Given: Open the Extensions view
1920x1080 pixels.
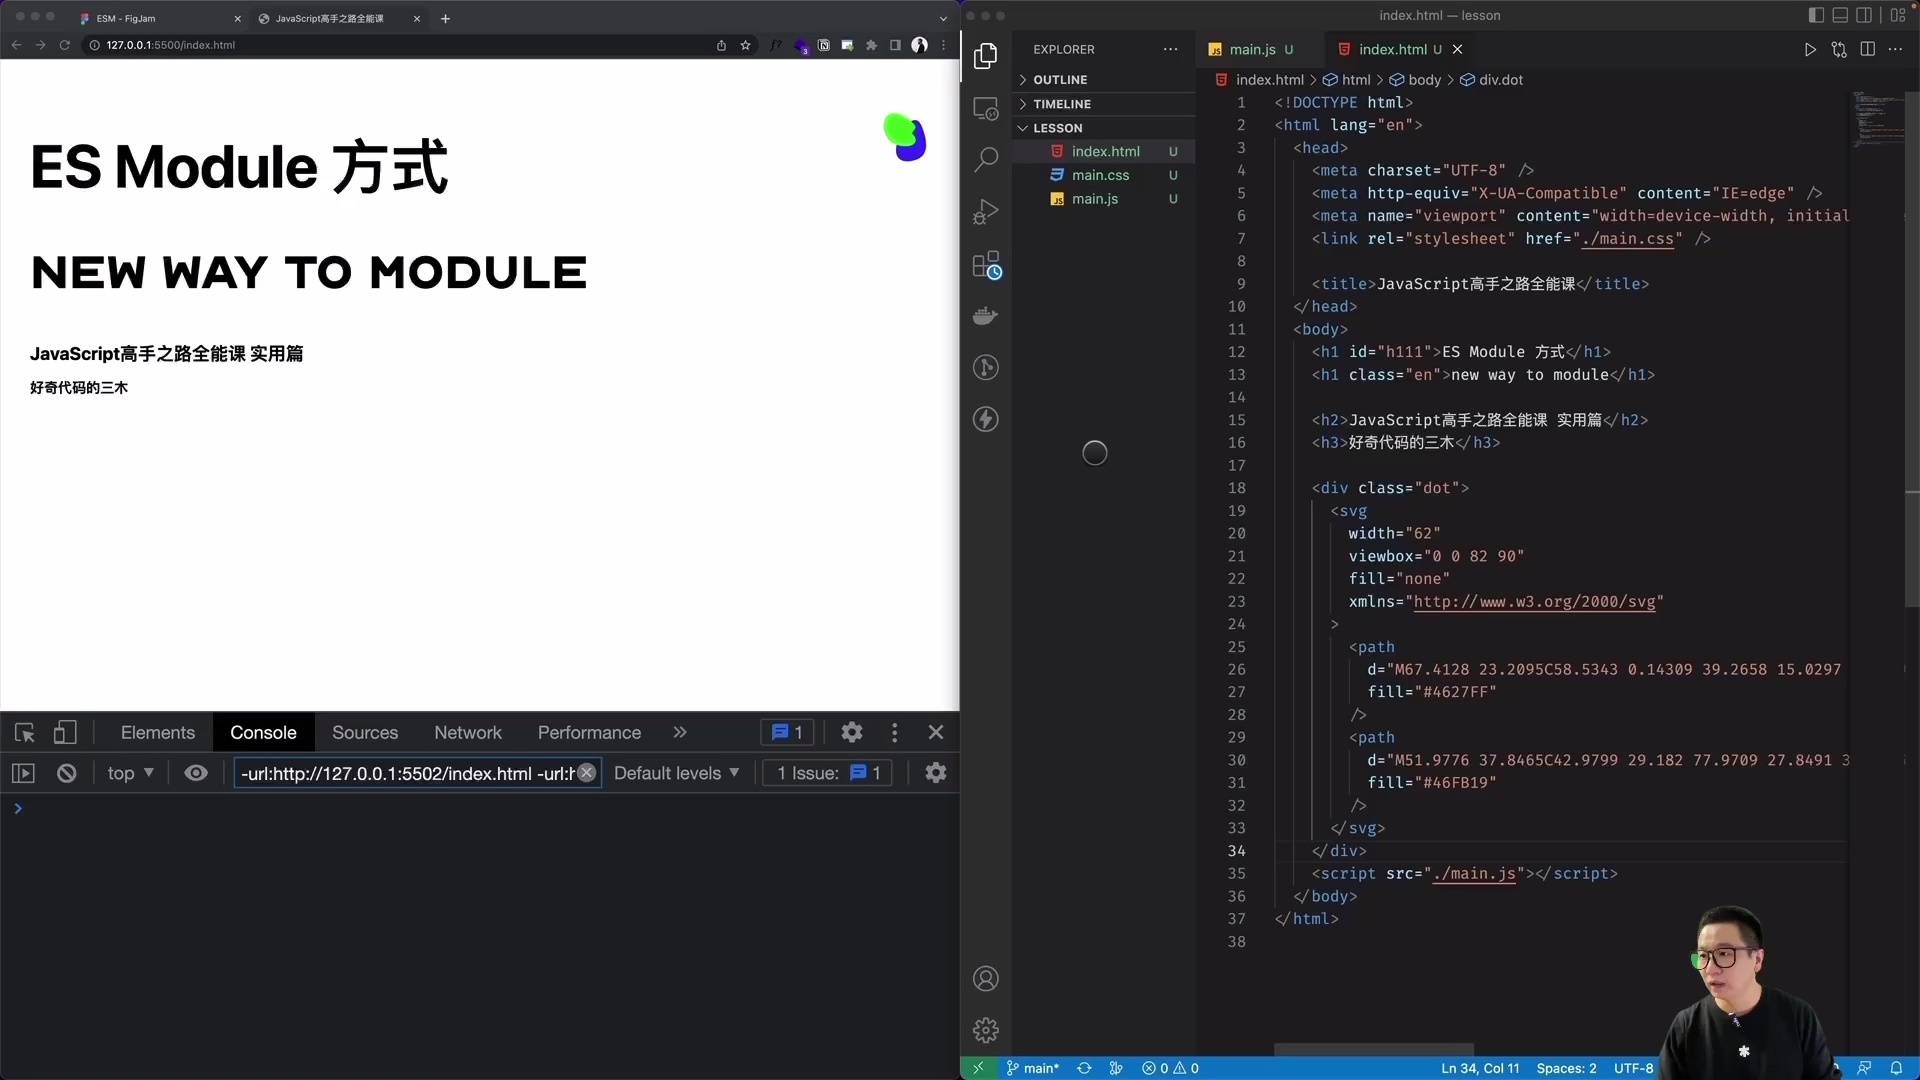Looking at the screenshot, I should (x=986, y=264).
